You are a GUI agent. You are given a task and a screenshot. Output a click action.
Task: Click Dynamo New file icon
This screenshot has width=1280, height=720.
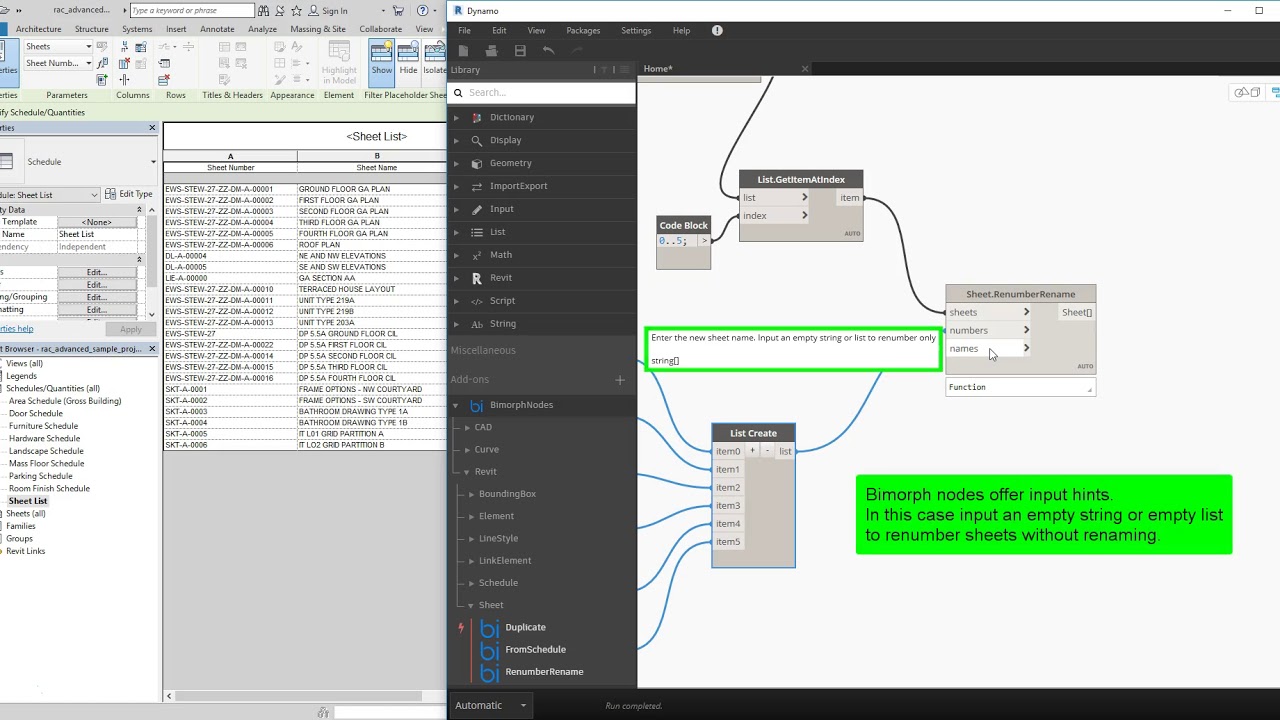463,51
